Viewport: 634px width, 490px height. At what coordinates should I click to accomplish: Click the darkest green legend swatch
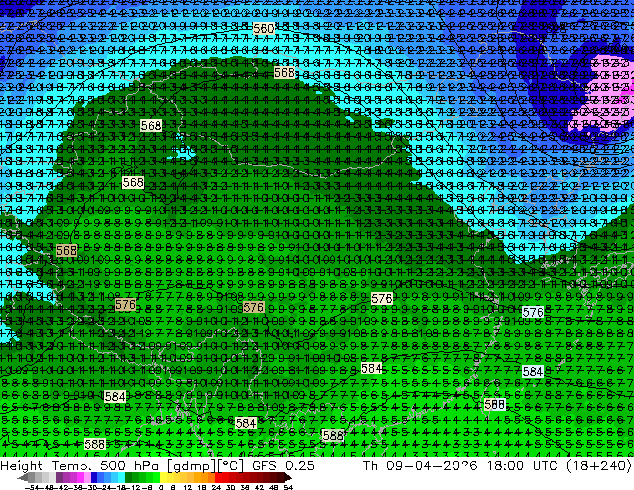coord(129,478)
